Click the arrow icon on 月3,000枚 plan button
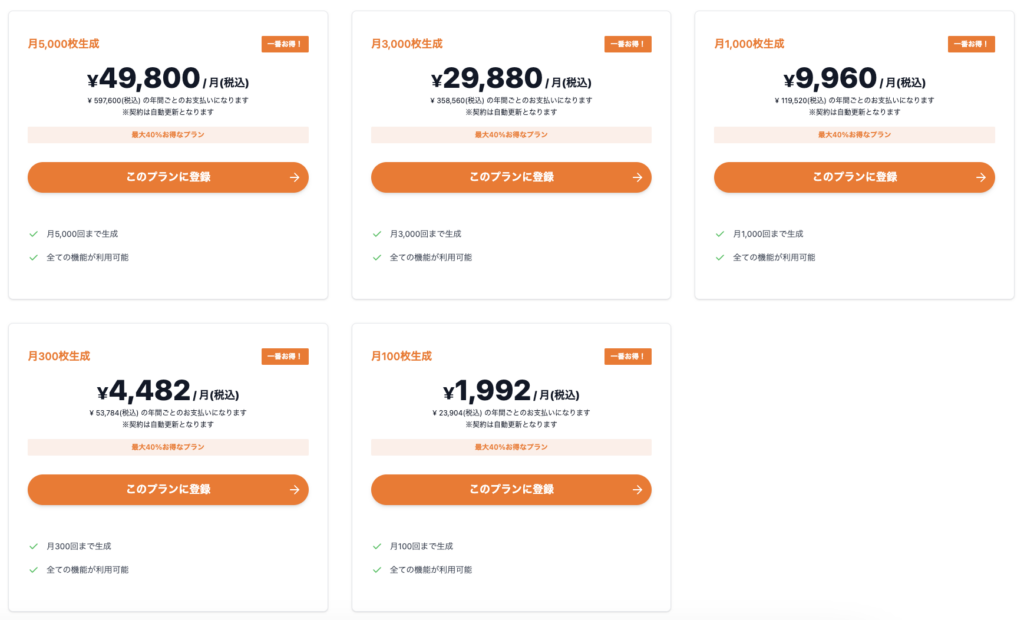 click(x=637, y=177)
